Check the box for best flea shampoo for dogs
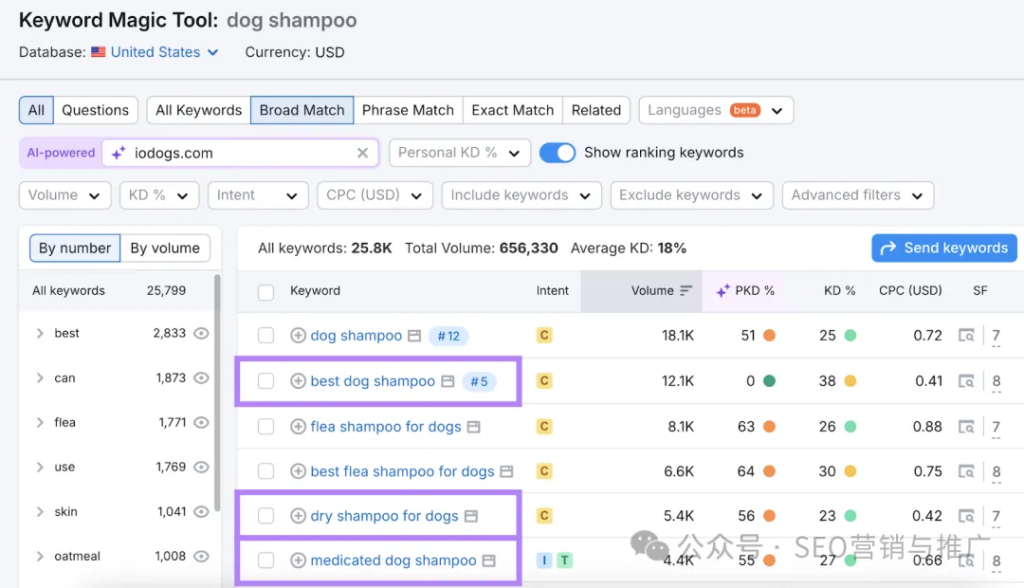The width and height of the screenshot is (1024, 588). 266,471
